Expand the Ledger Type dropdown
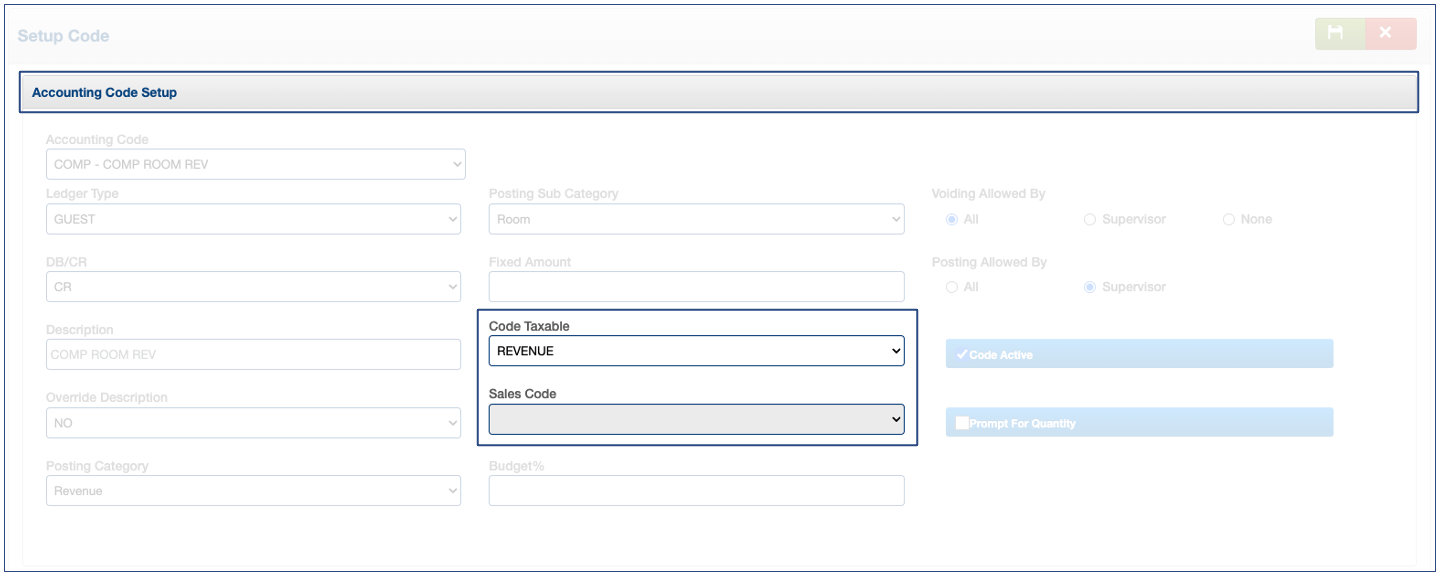The width and height of the screenshot is (1439, 576). [x=253, y=219]
